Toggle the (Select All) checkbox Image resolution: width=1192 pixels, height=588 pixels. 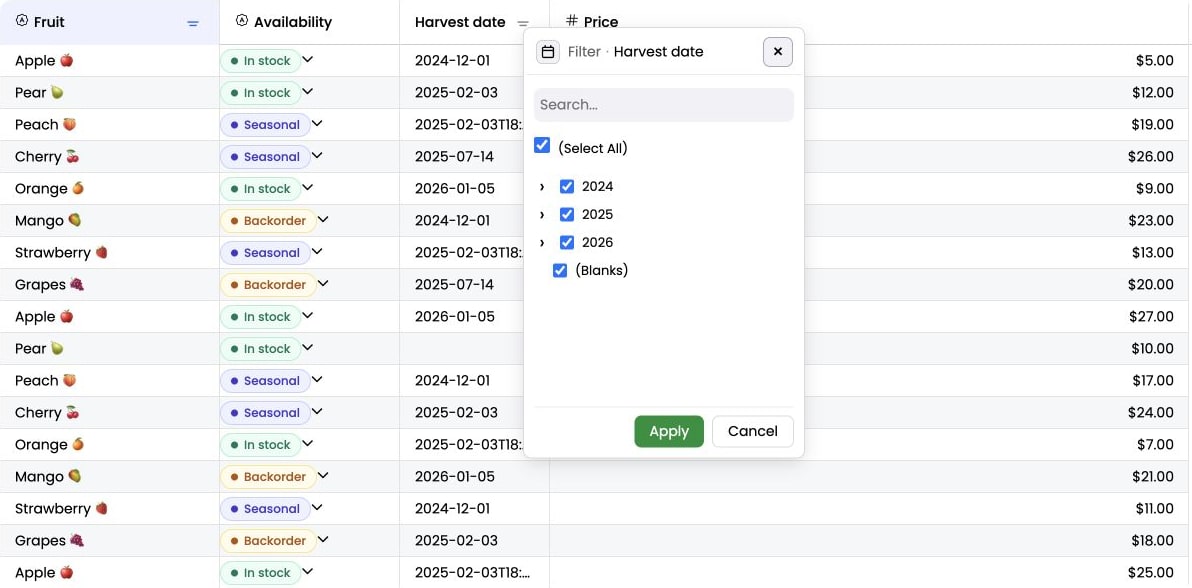[x=542, y=145]
